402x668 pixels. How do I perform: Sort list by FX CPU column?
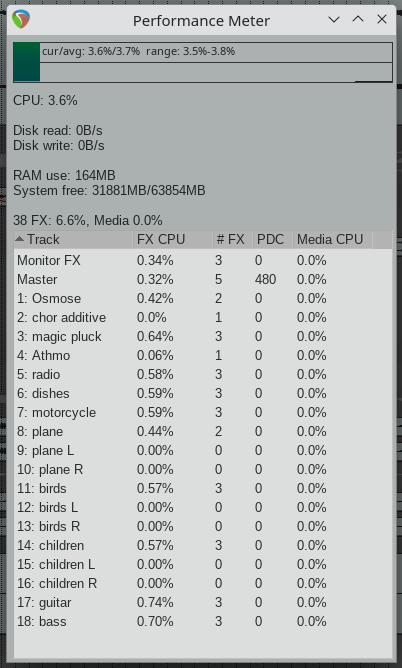pos(172,239)
